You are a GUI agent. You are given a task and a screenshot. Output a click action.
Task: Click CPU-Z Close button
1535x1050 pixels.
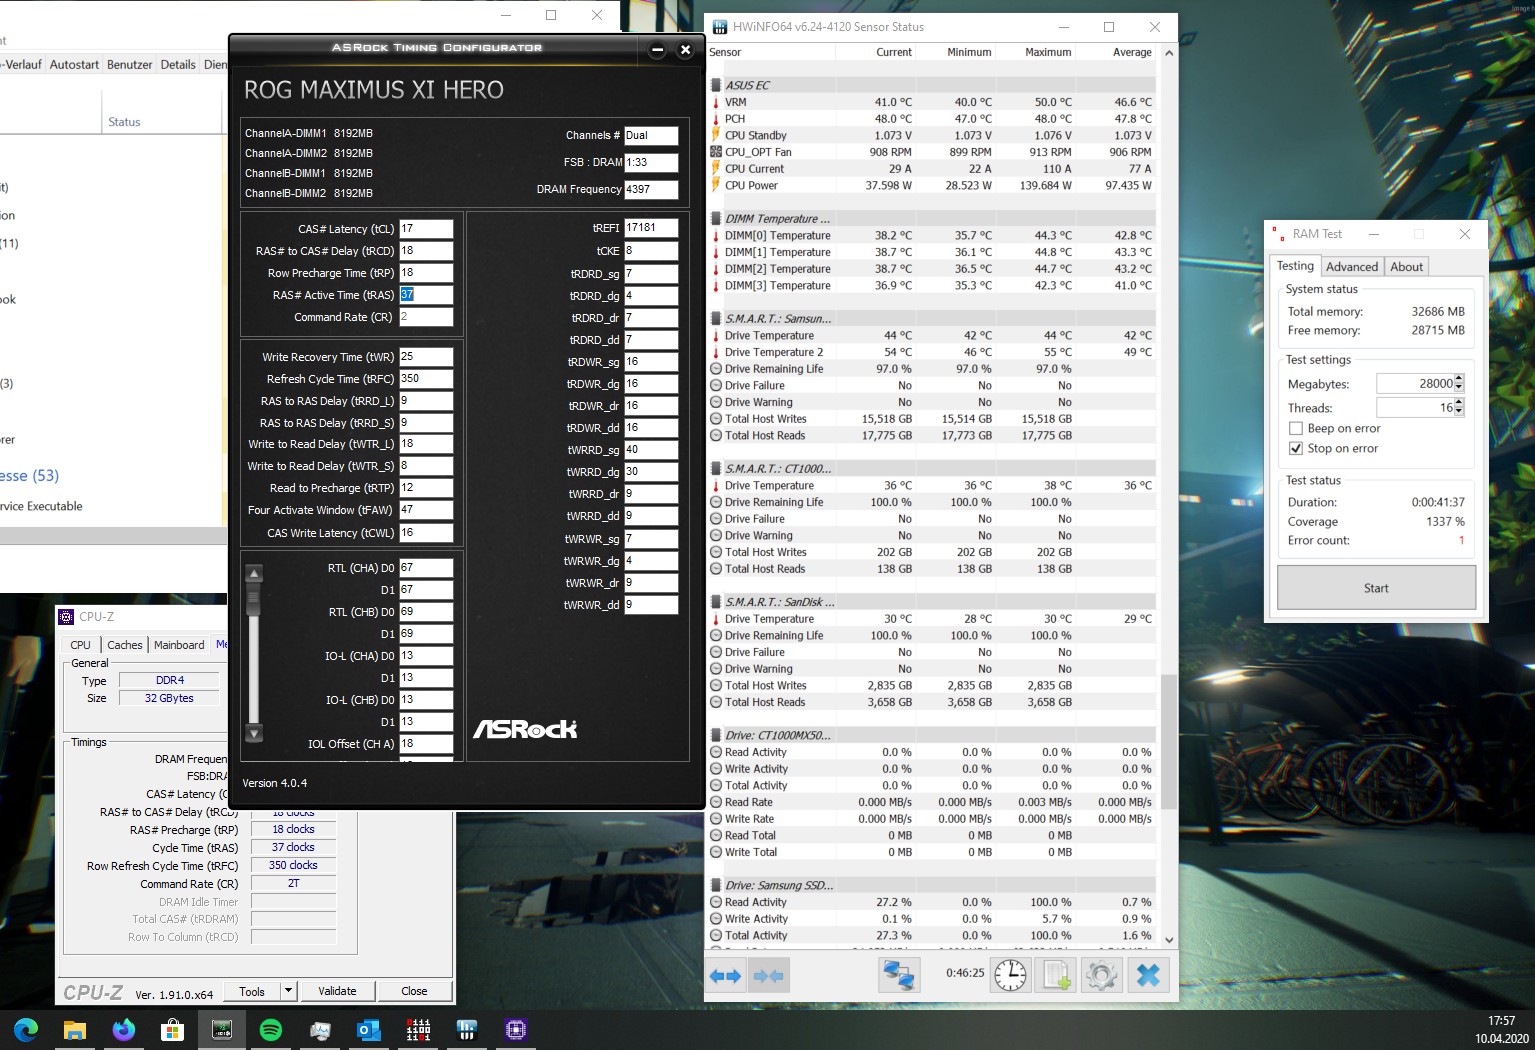pyautogui.click(x=414, y=991)
